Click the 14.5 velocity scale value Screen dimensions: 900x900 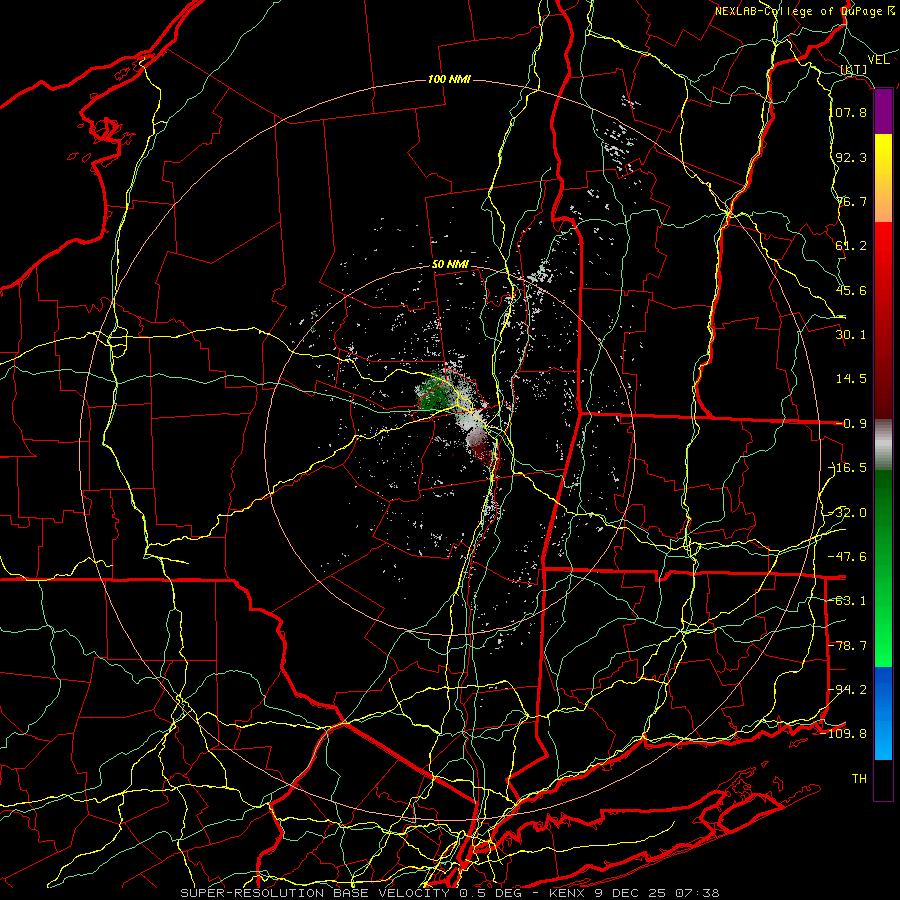851,379
